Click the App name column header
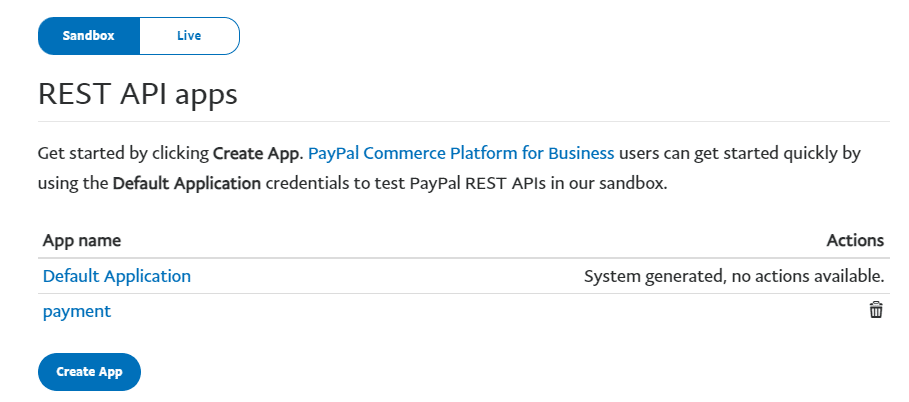 click(x=82, y=241)
